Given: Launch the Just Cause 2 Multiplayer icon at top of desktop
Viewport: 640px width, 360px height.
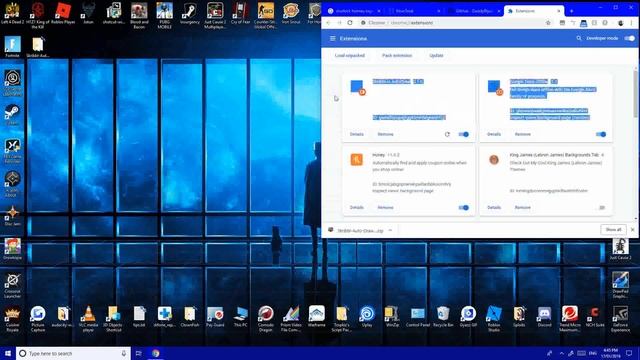Looking at the screenshot, I should coord(215,15).
